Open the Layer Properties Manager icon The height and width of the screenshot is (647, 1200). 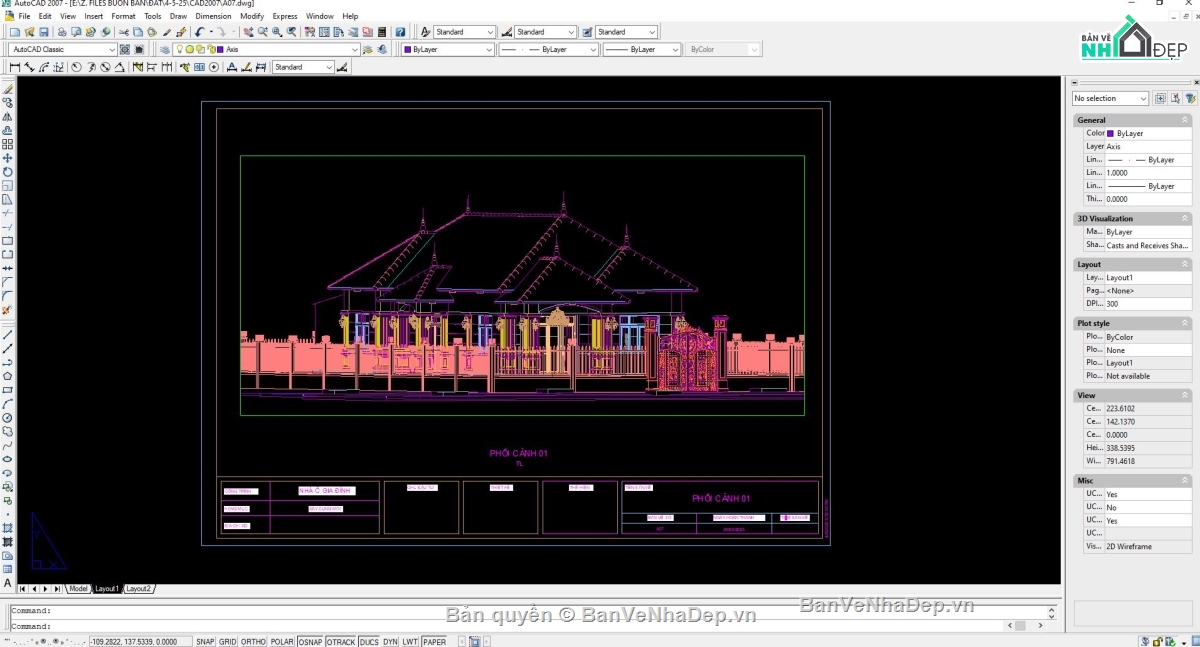pos(165,49)
